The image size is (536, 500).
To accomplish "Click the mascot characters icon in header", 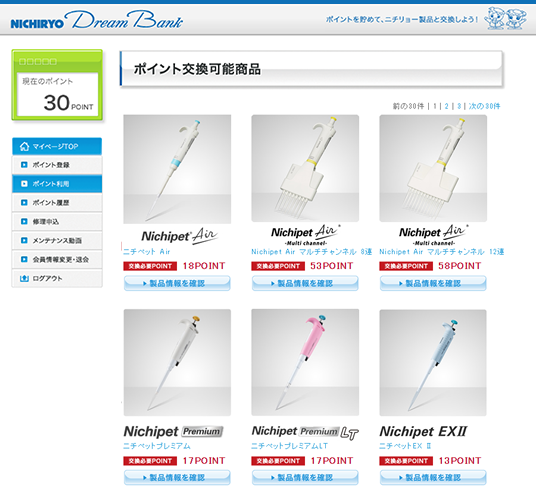I will pos(505,18).
